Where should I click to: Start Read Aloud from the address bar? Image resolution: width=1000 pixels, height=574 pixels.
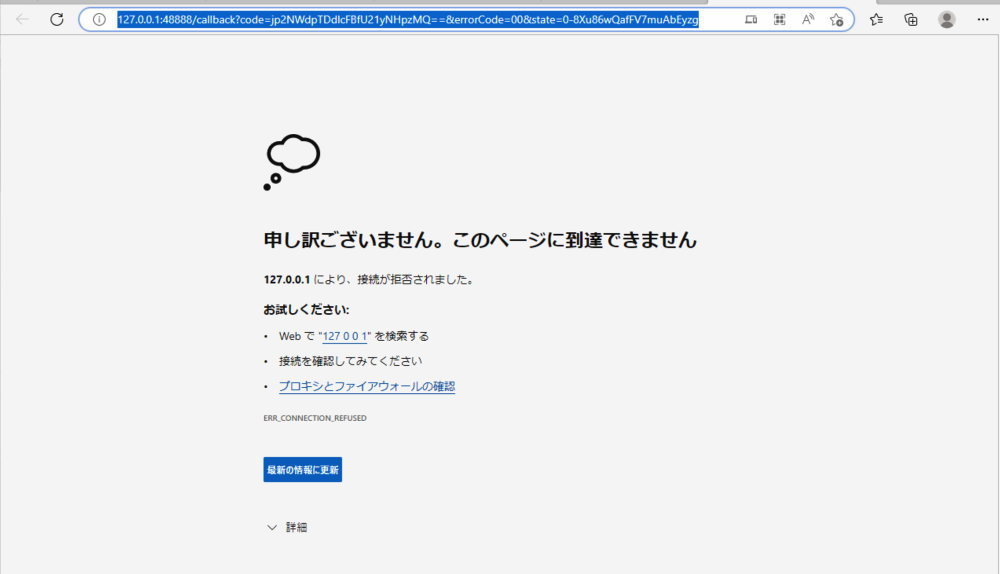[808, 20]
